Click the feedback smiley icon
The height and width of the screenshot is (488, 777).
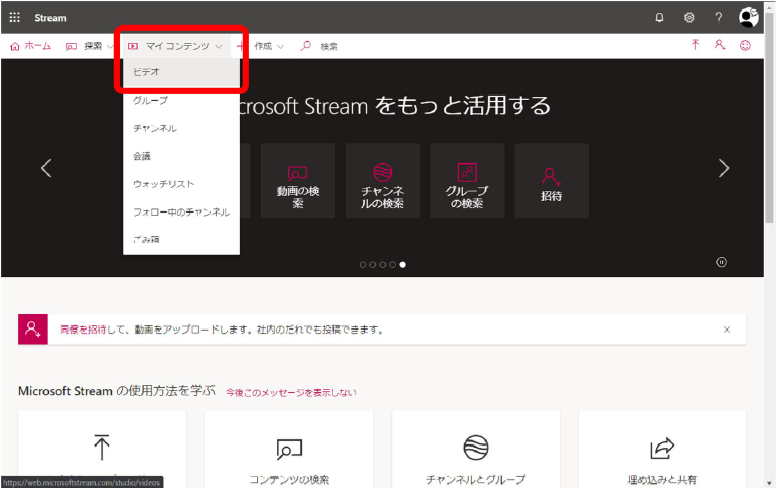[745, 46]
